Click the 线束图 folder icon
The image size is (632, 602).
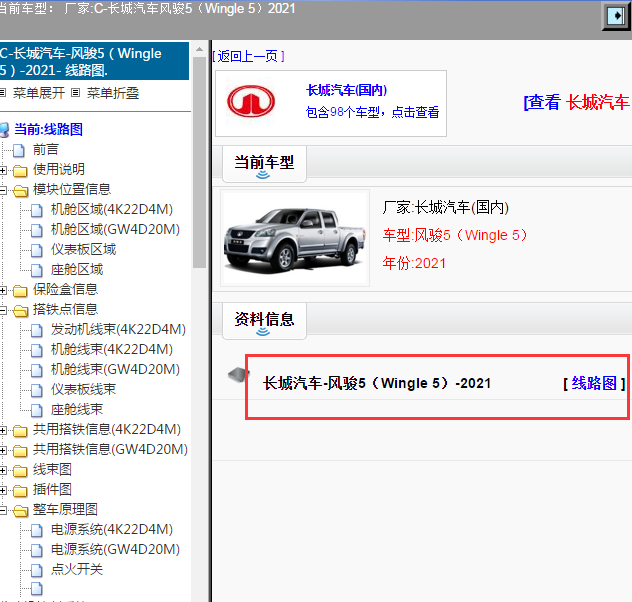click(20, 470)
